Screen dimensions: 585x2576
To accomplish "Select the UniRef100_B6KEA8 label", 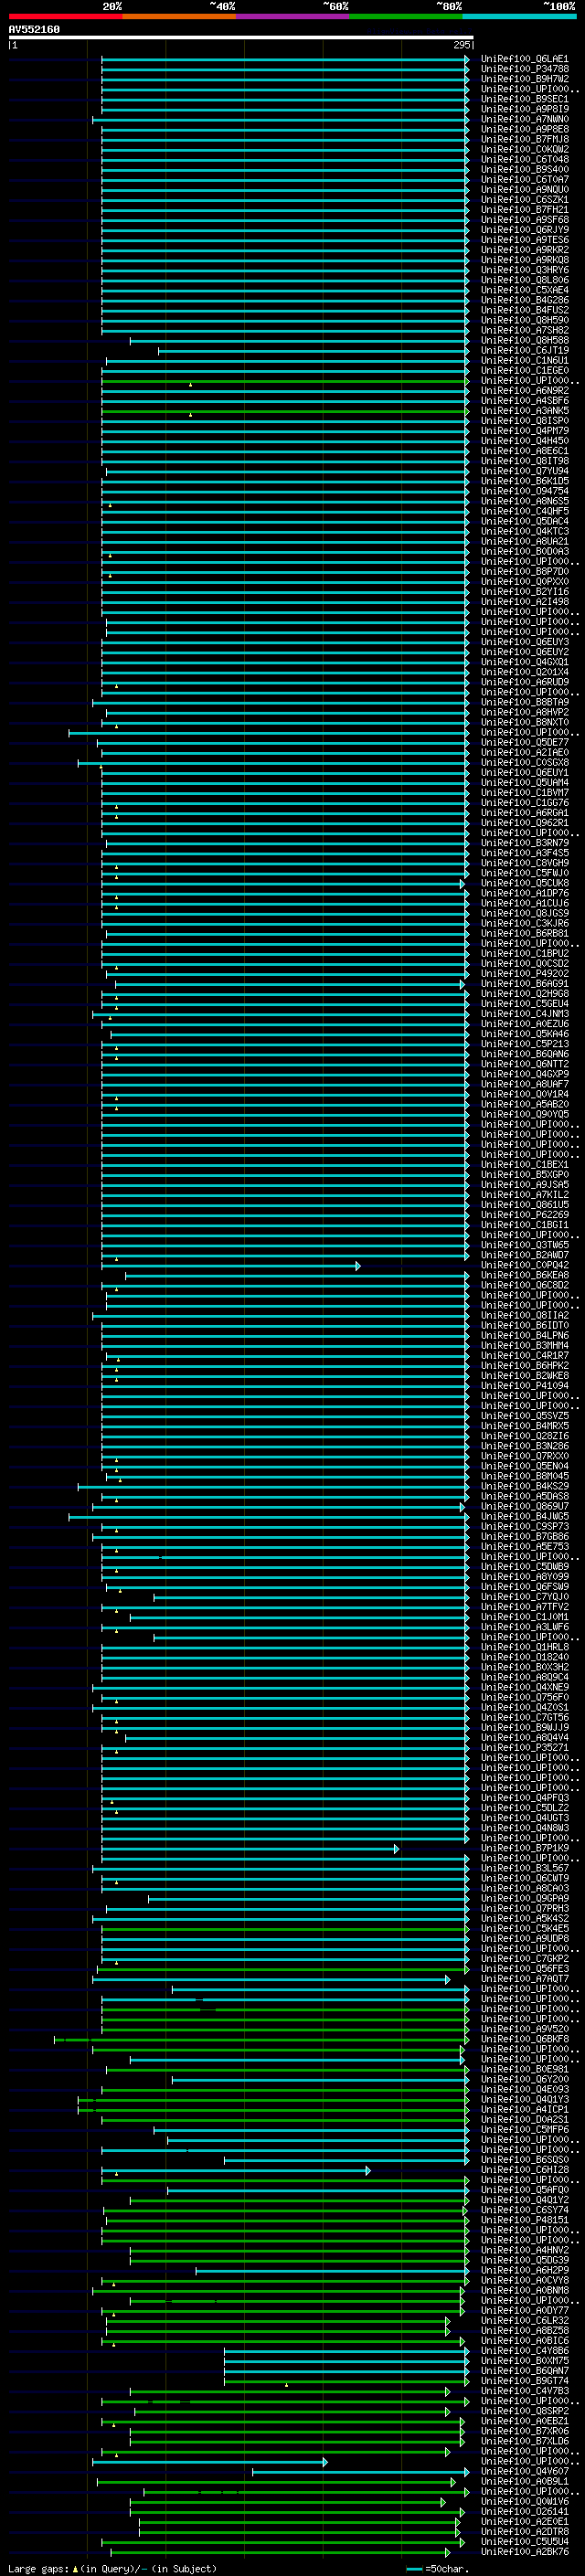I will click(x=524, y=1275).
